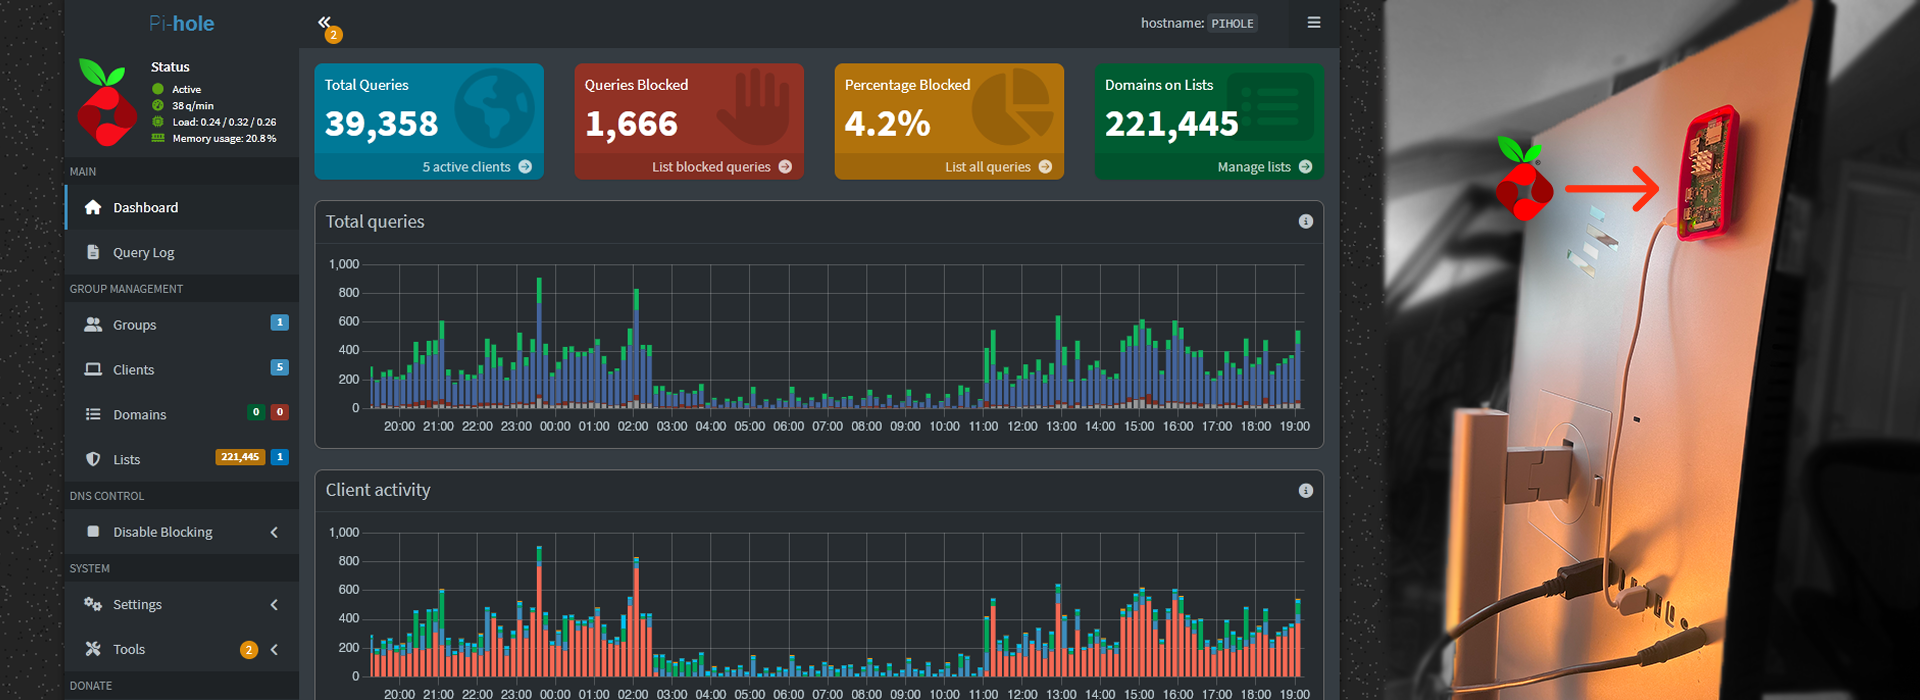Open Query Log from sidebar

(x=143, y=253)
